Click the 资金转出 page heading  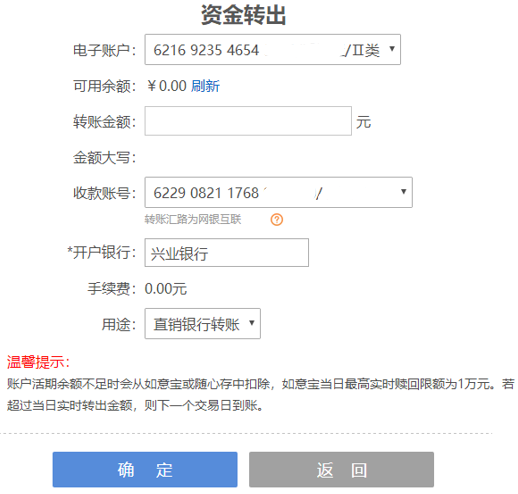(x=243, y=15)
